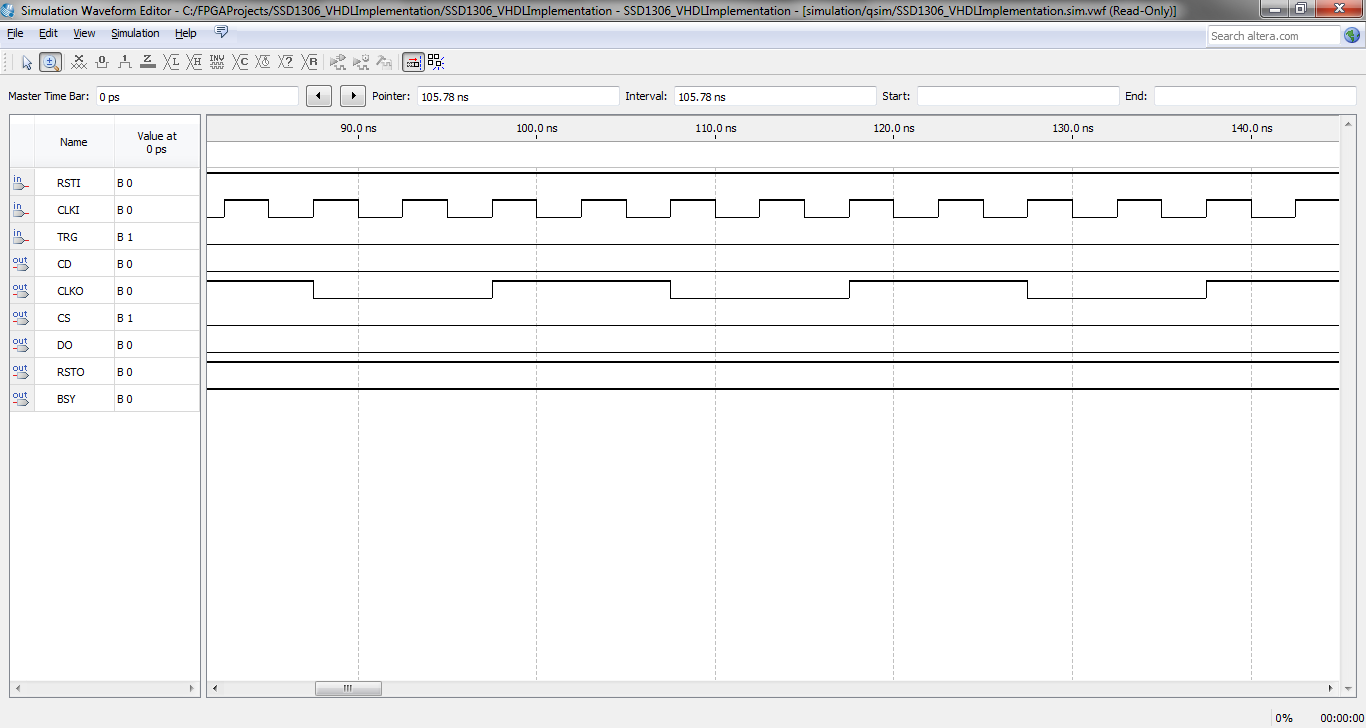This screenshot has height=728, width=1366.
Task: Open the Simulation menu
Action: (x=135, y=33)
